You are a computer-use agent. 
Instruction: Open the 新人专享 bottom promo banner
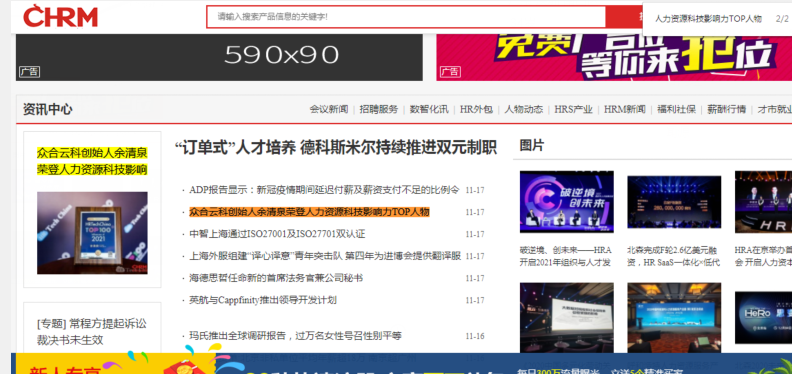(x=401, y=363)
